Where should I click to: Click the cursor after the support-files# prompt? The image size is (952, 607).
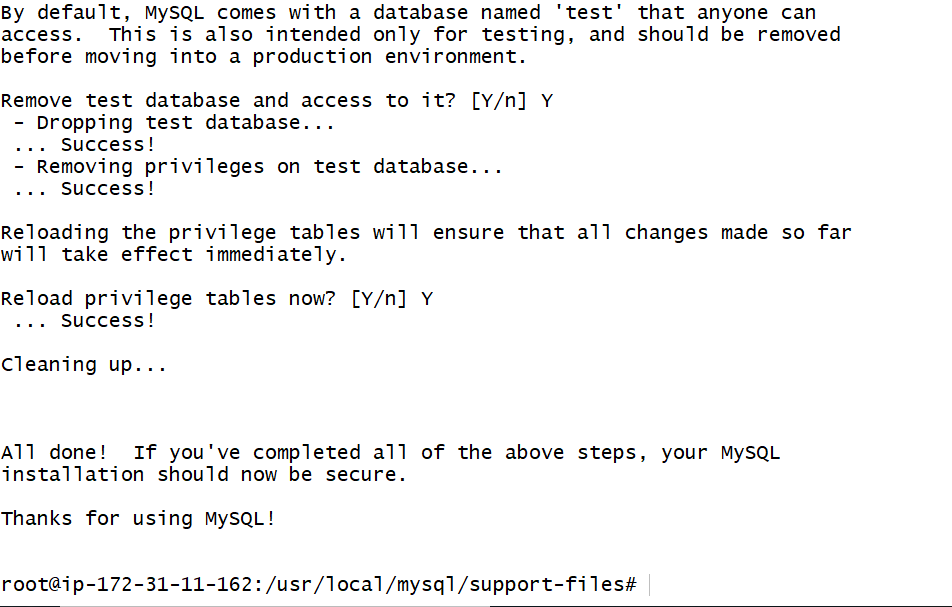coord(650,584)
